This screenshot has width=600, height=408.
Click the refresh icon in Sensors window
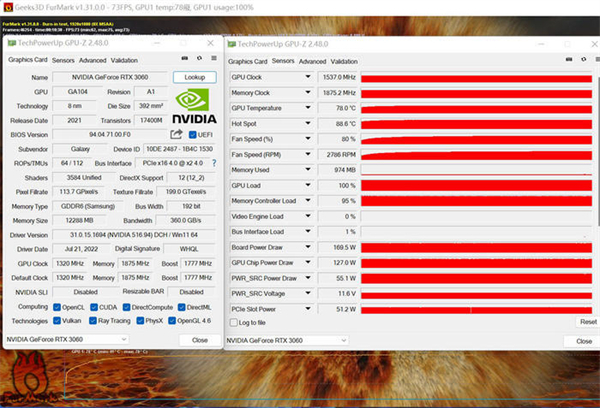pyautogui.click(x=584, y=59)
